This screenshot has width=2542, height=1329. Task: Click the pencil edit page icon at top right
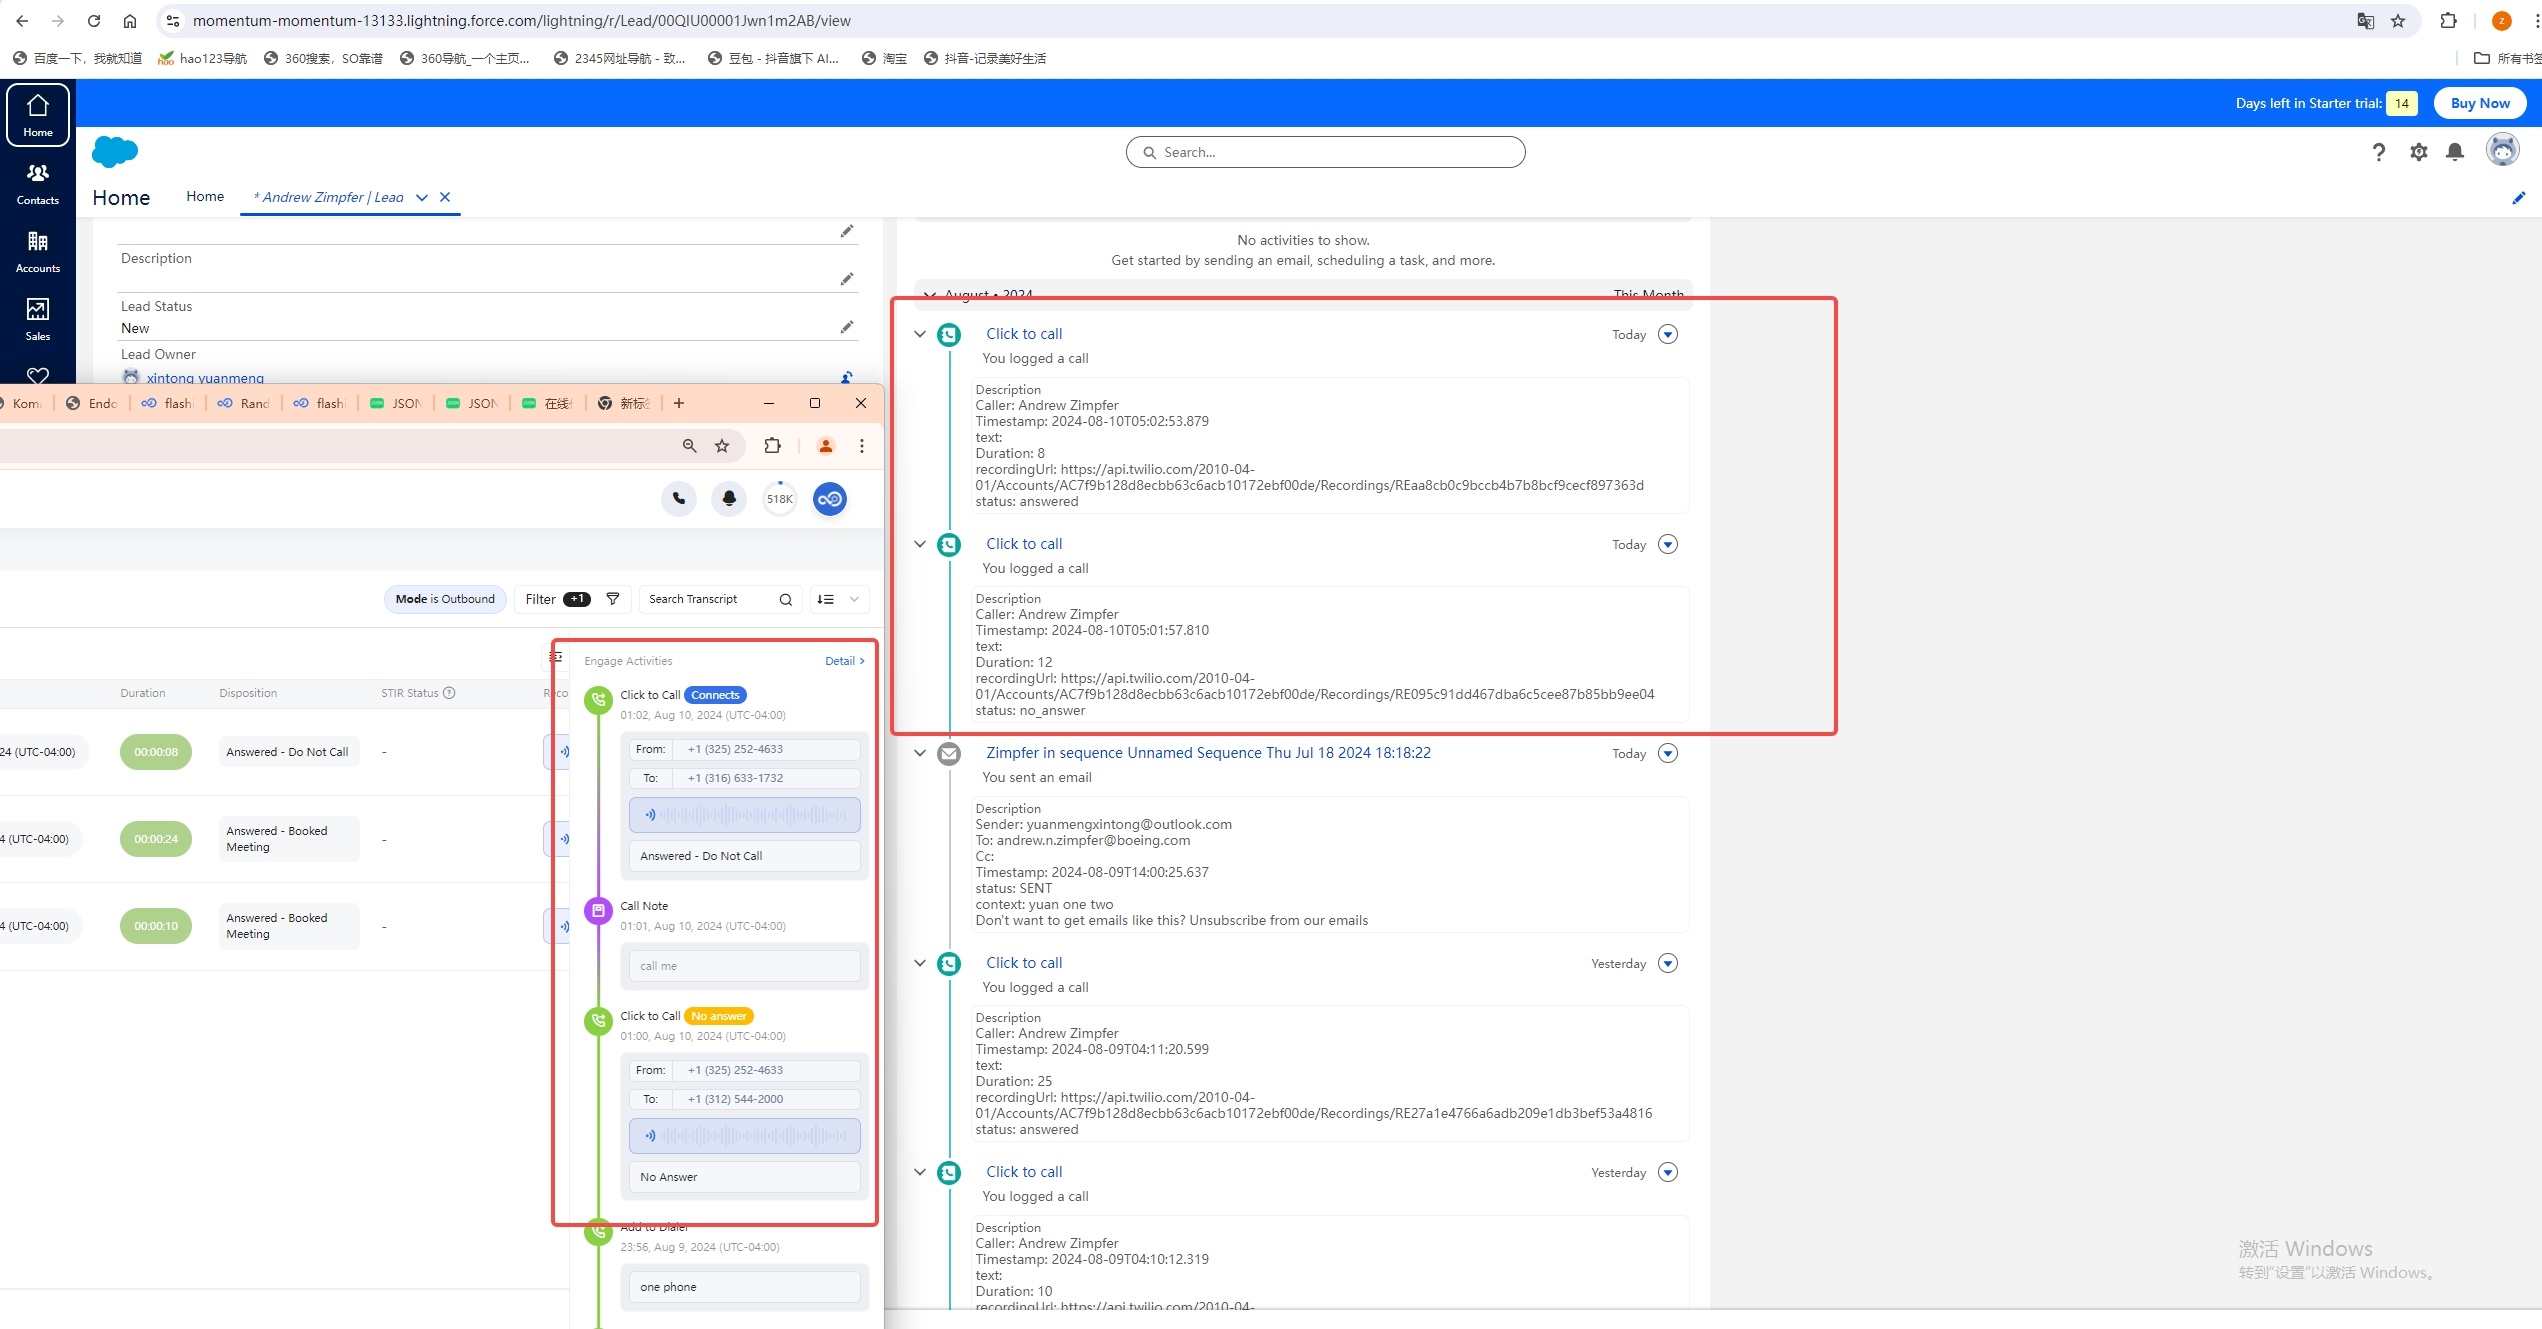2518,198
